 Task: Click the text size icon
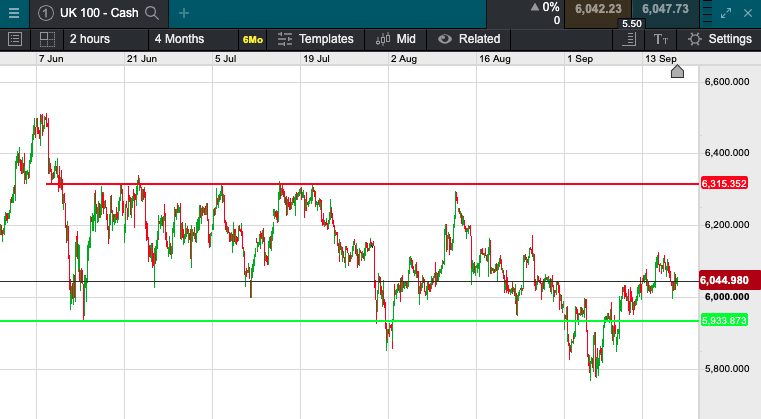[661, 39]
